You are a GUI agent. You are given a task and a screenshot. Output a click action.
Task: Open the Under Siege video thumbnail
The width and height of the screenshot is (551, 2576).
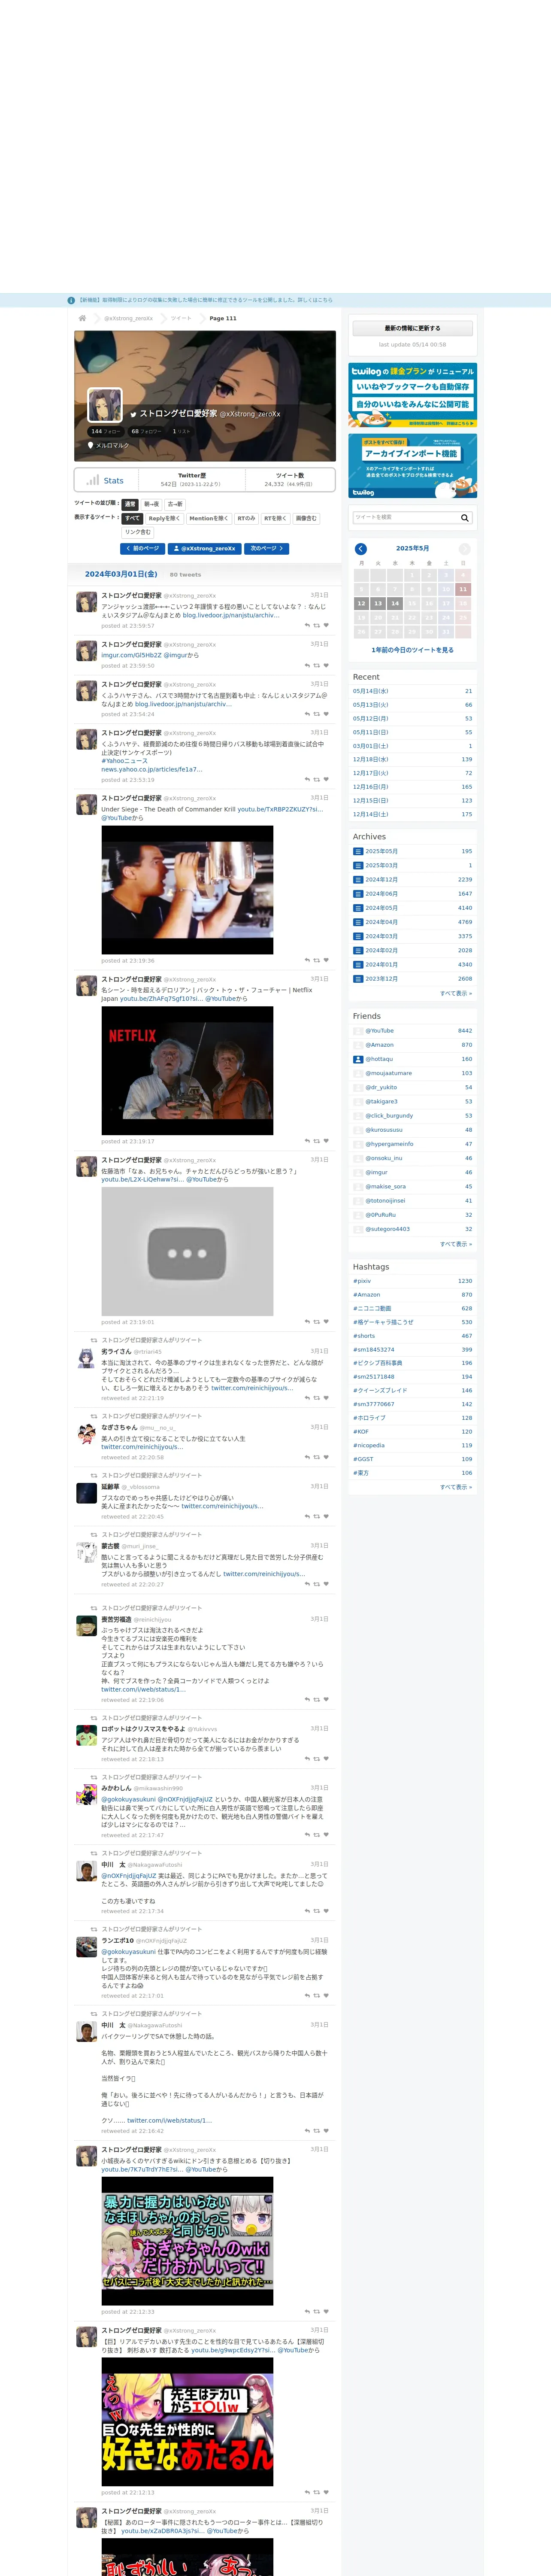(187, 889)
